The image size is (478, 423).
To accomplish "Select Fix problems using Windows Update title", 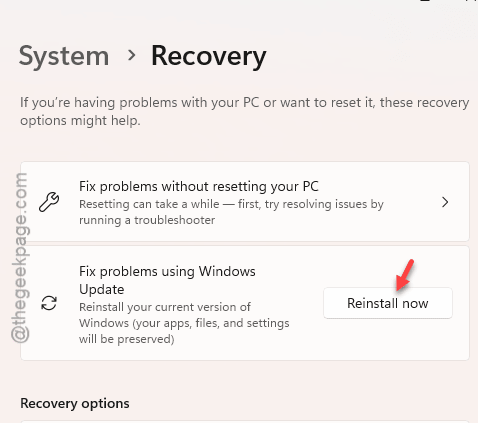I will pyautogui.click(x=167, y=280).
